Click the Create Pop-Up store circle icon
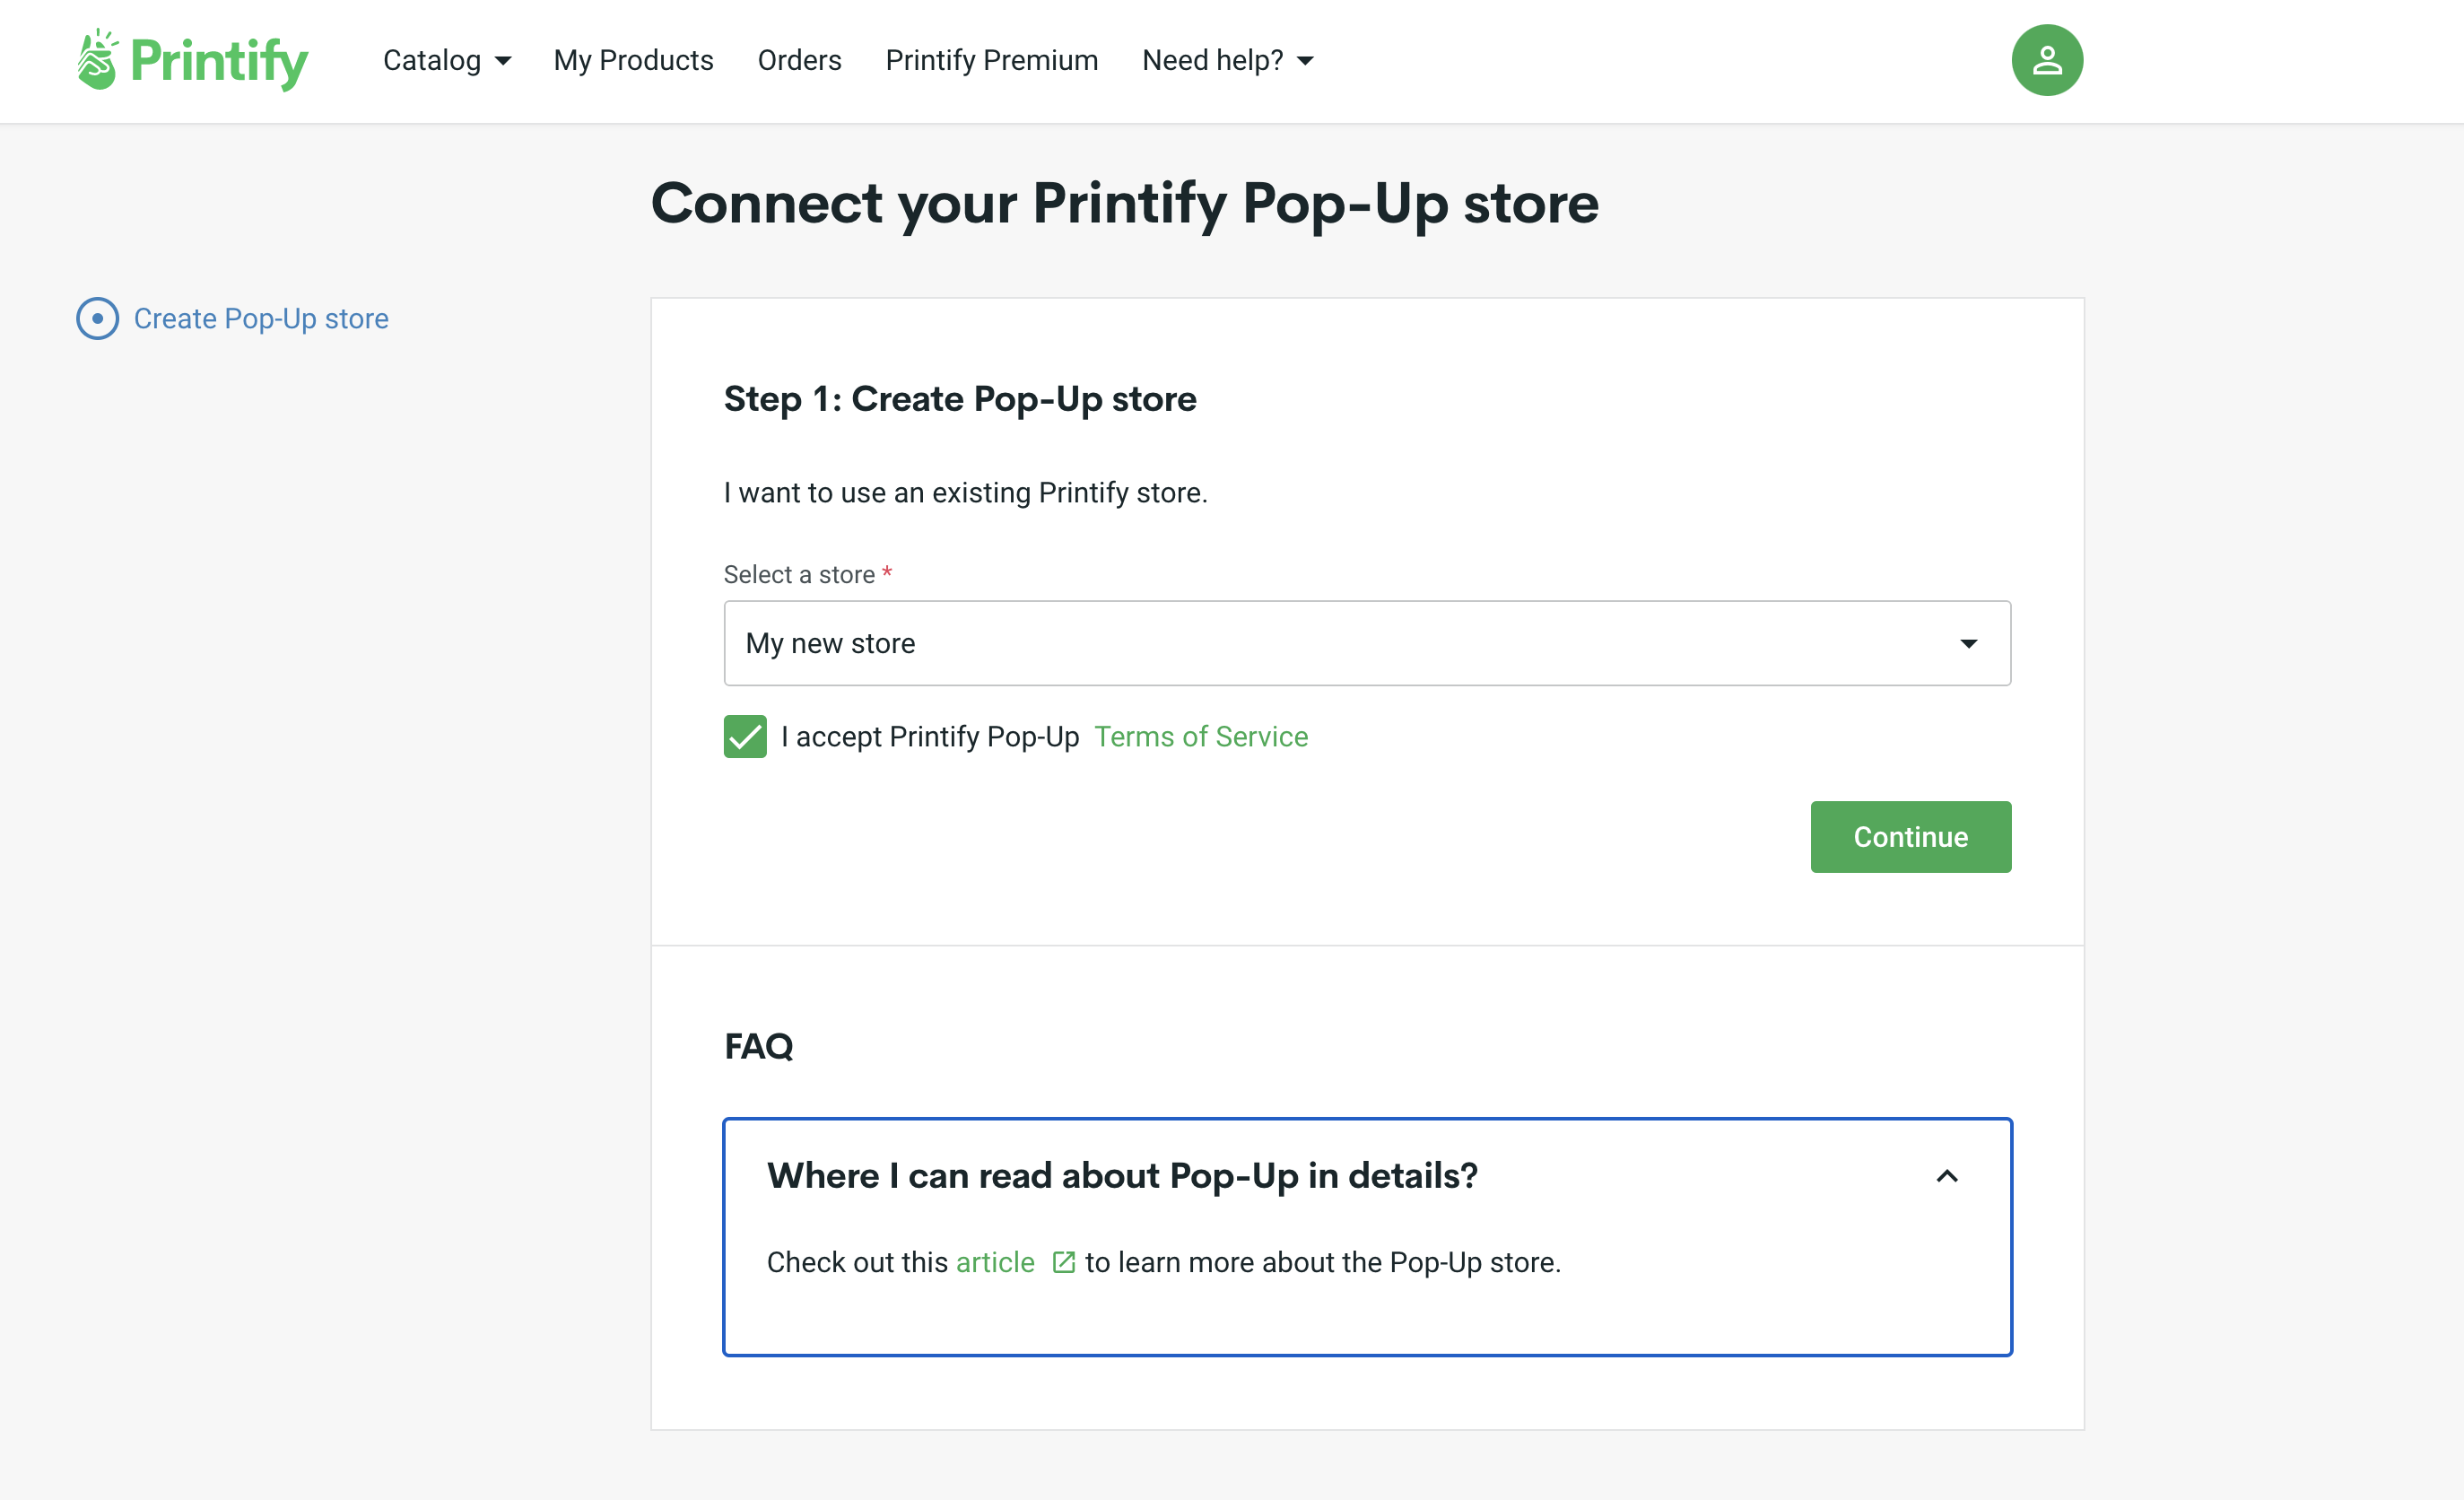2464x1500 pixels. 97,317
